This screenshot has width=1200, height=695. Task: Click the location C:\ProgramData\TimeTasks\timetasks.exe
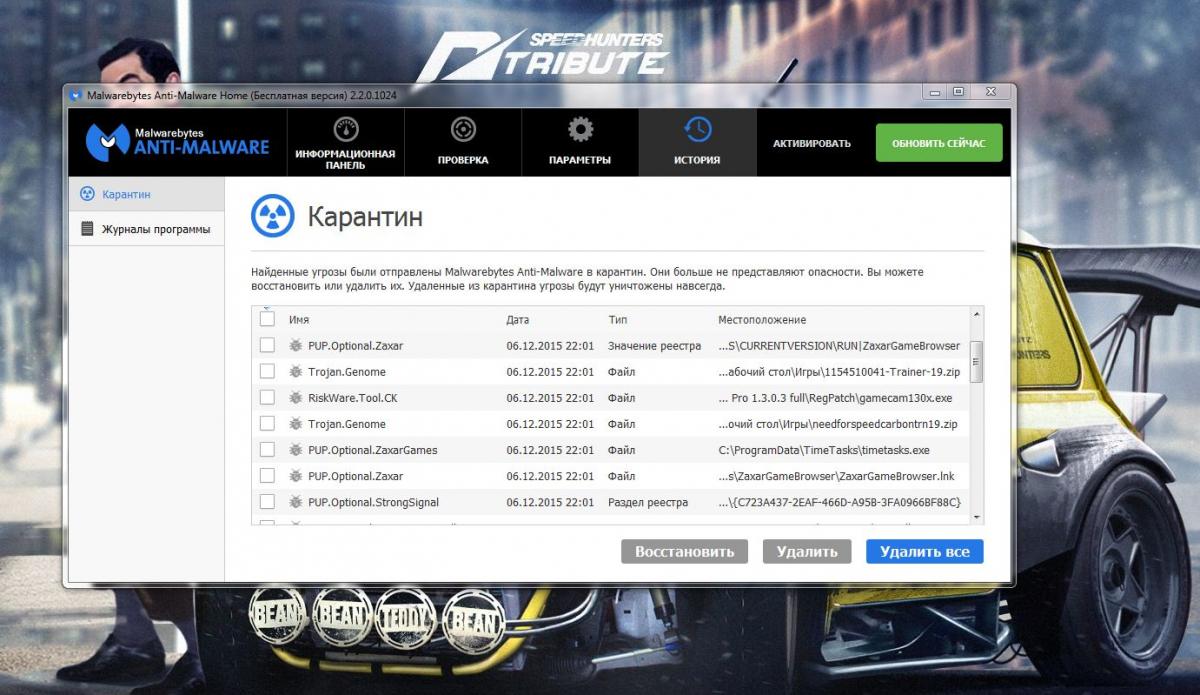tap(824, 450)
